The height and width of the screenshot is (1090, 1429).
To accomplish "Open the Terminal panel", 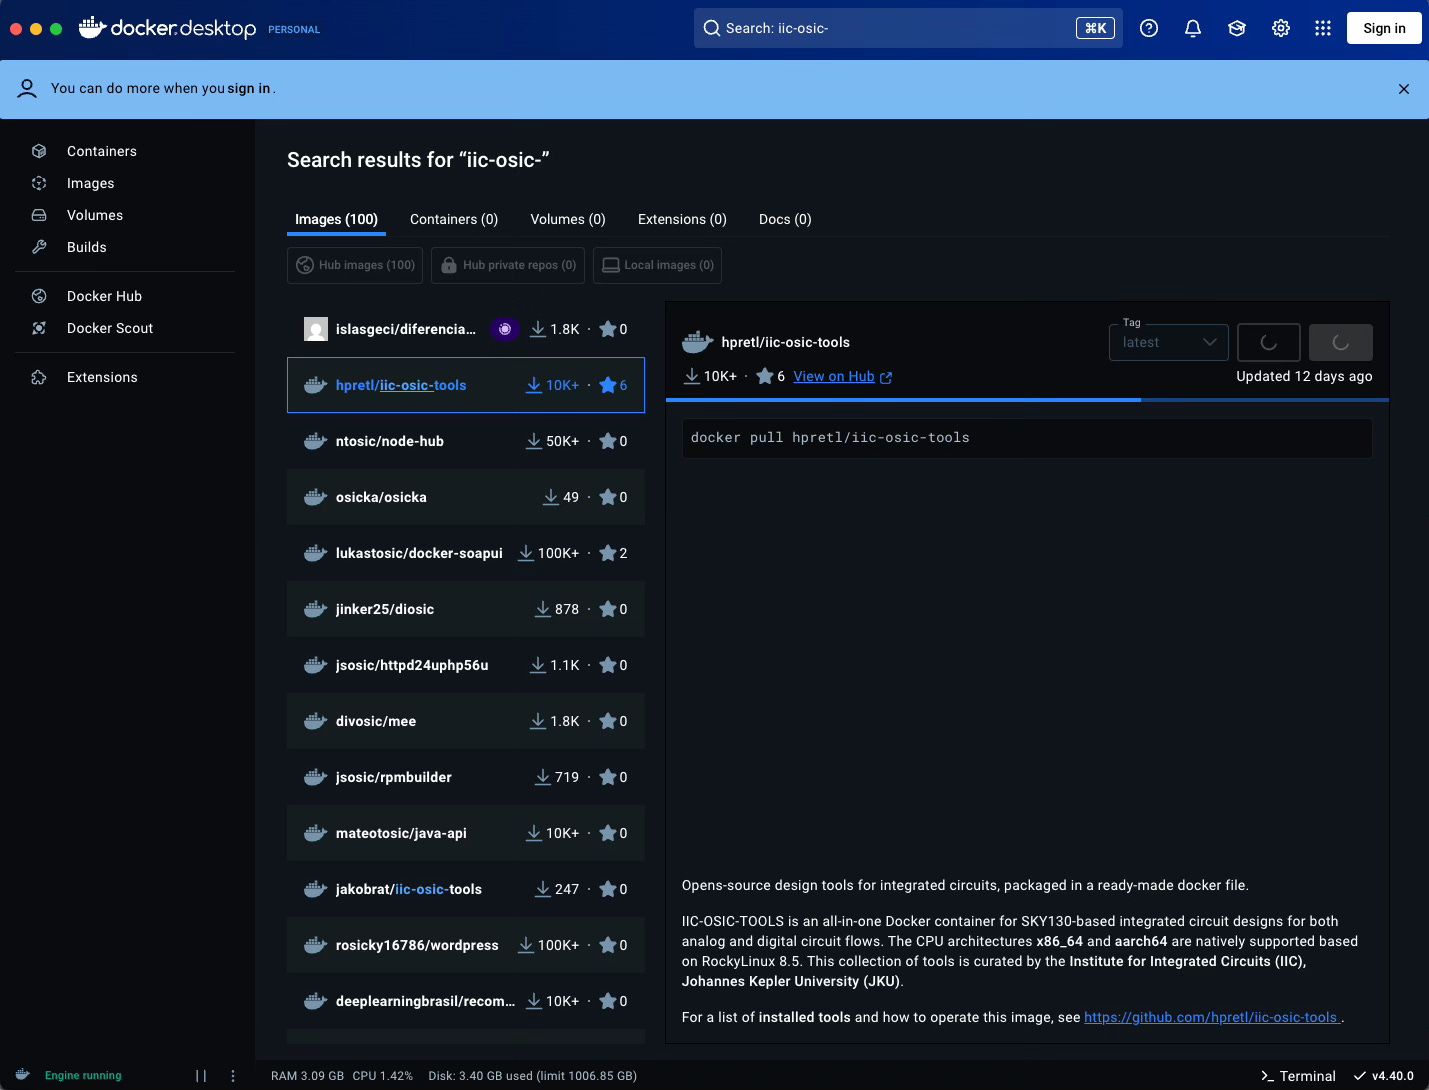I will (1298, 1076).
